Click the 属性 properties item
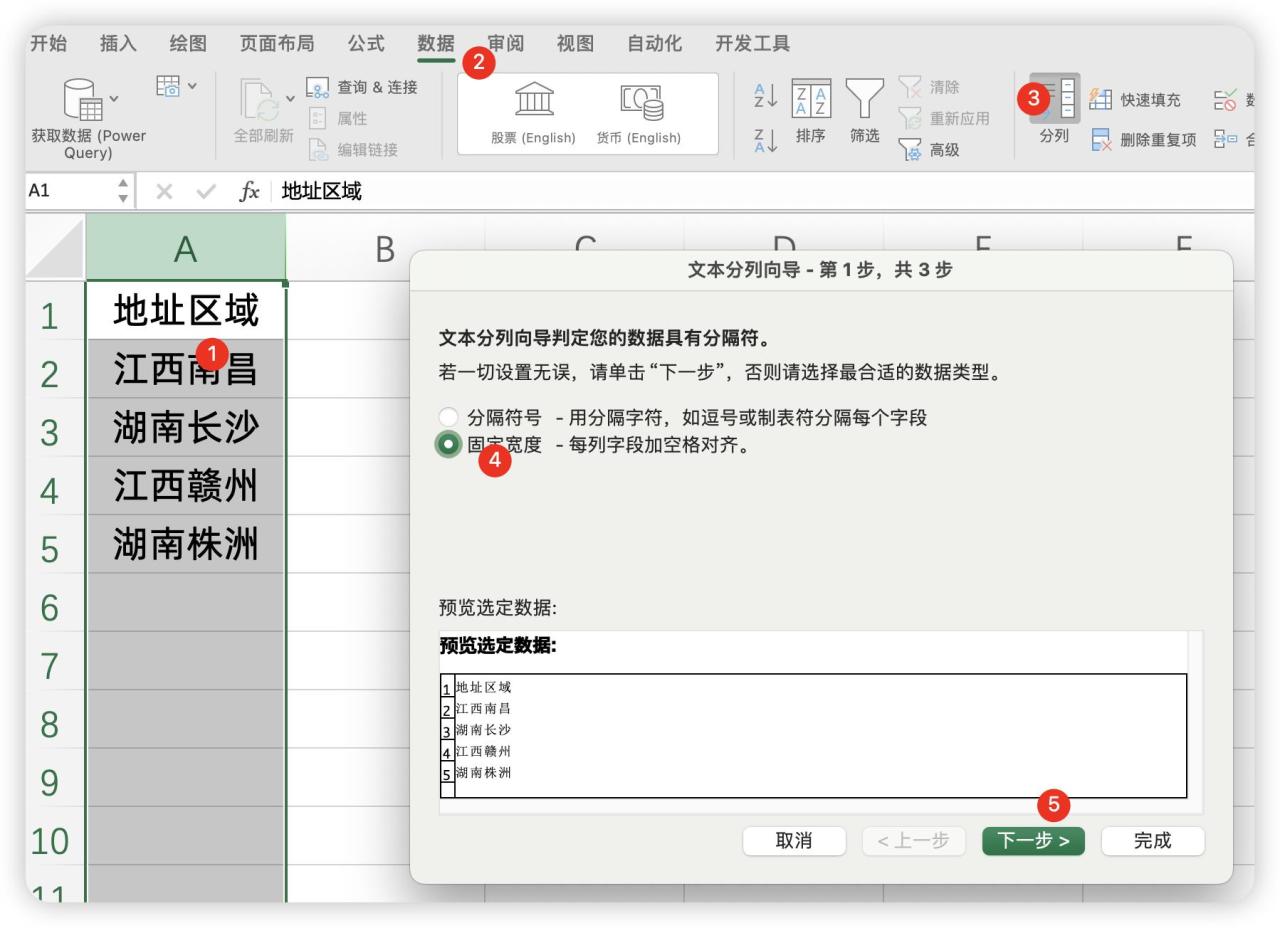Screen dimensions: 1280x928 pos(337,119)
